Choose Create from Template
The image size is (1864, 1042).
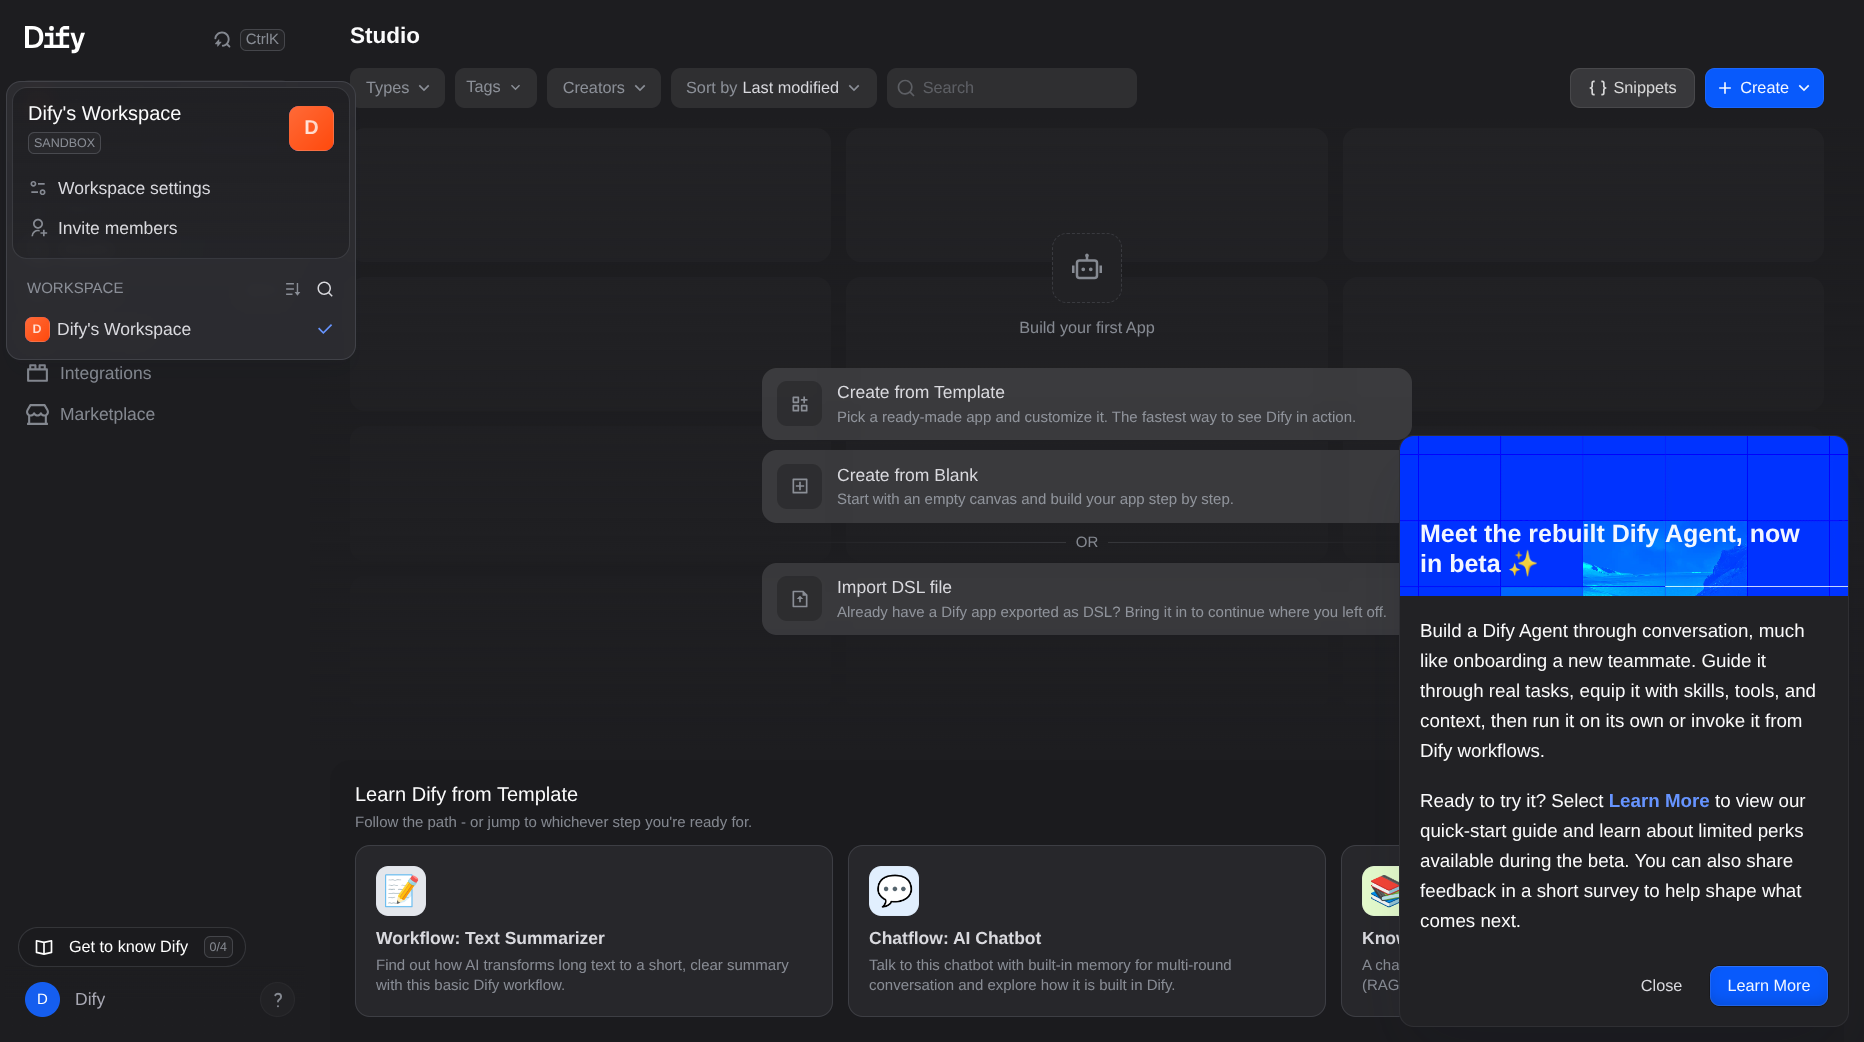tap(1086, 404)
